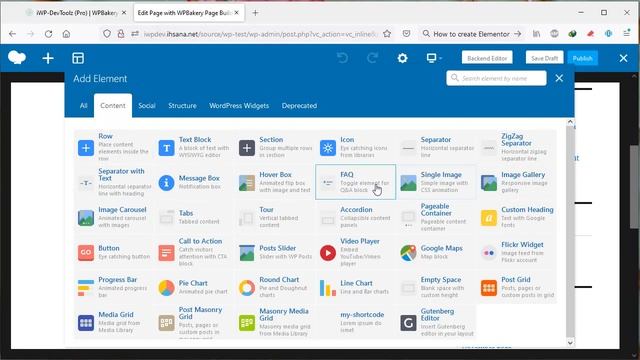The width and height of the screenshot is (640, 360).
Task: Open responsive preview device dropdown
Action: click(x=433, y=58)
